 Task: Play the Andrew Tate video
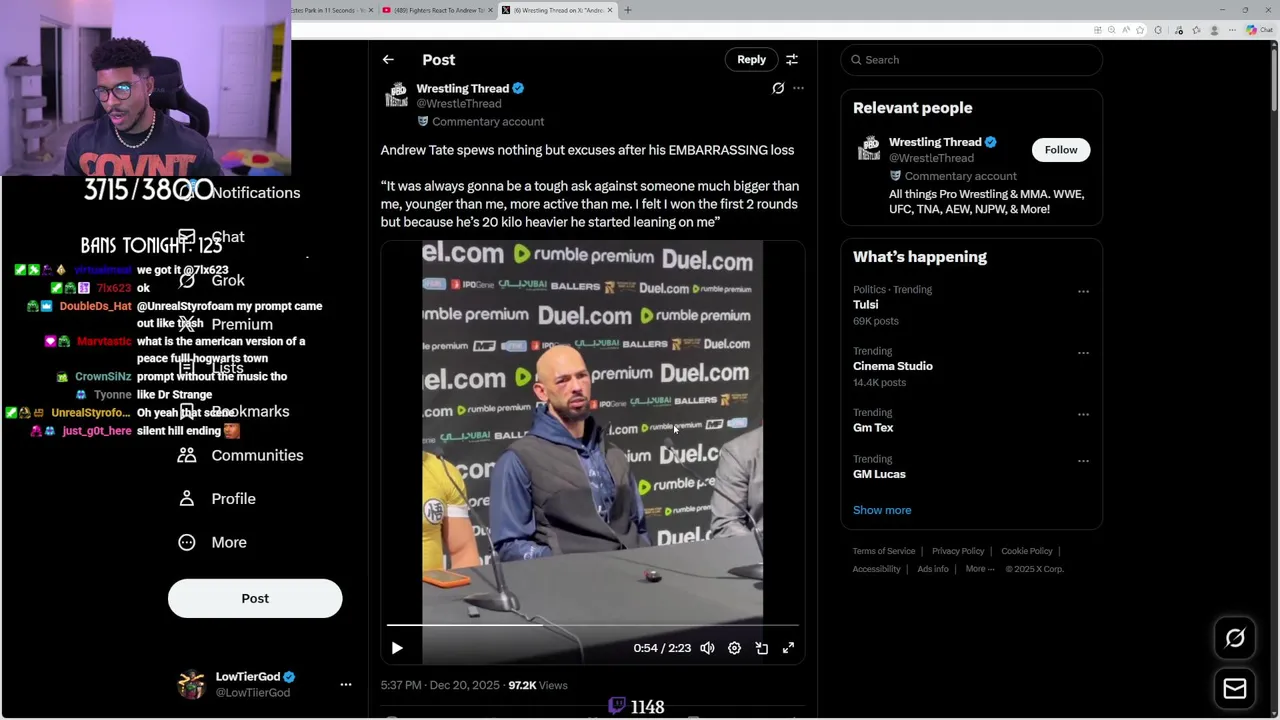397,648
